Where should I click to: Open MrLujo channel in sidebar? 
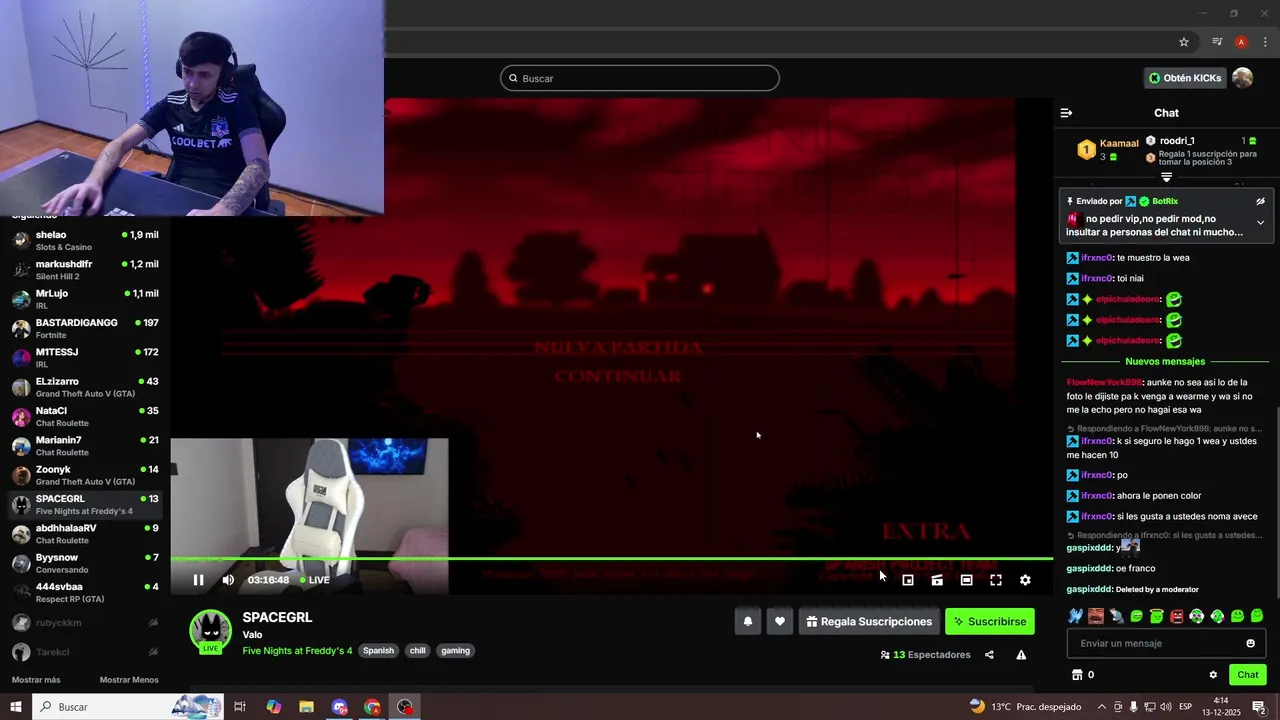(85, 299)
